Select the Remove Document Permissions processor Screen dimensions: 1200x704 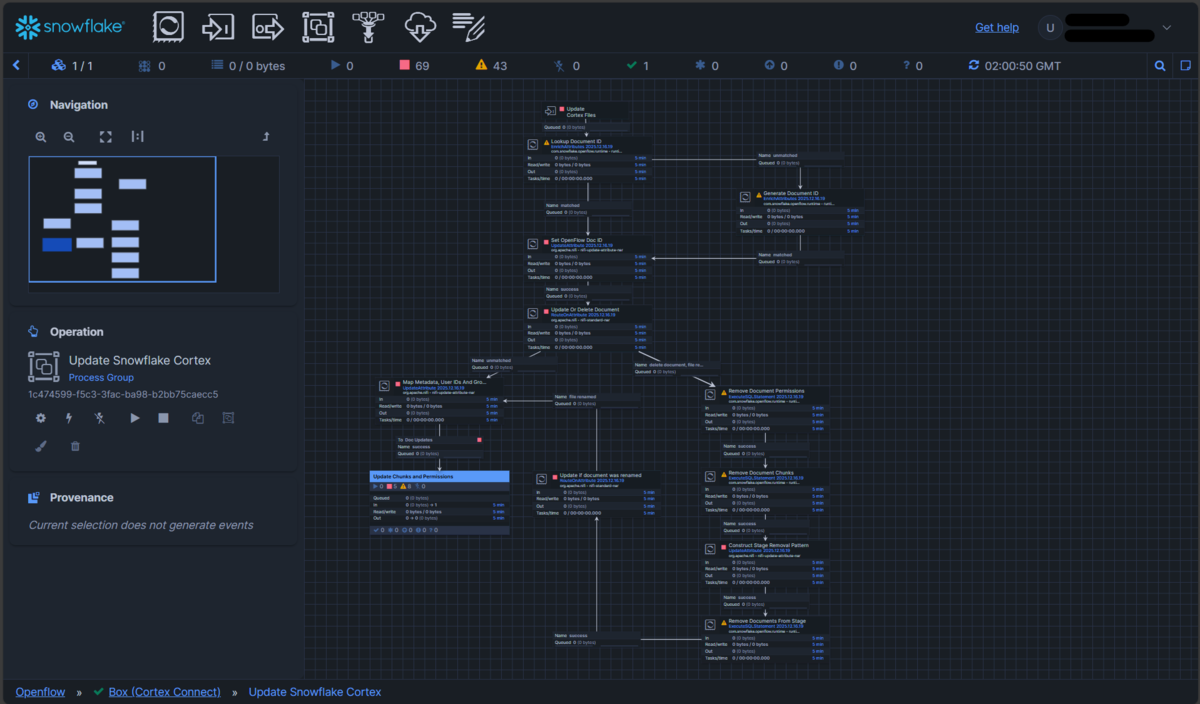[766, 410]
